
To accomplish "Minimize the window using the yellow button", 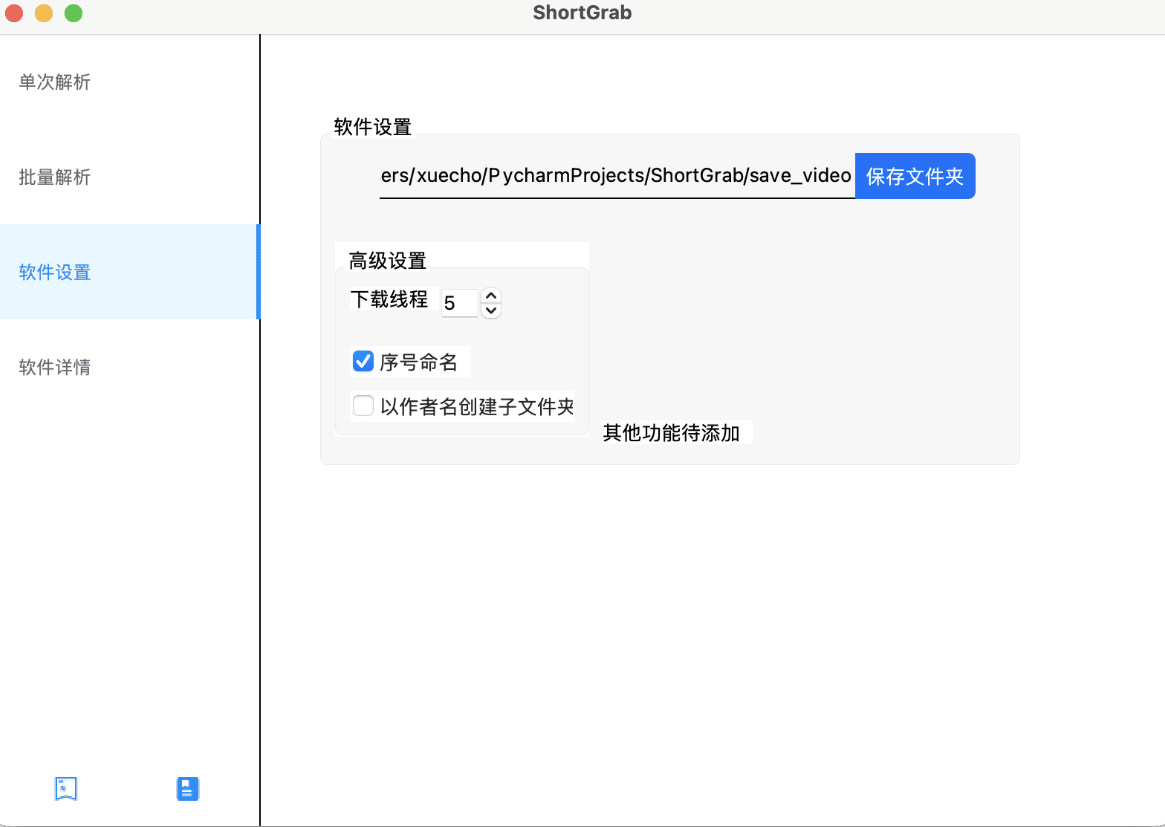I will coord(44,14).
